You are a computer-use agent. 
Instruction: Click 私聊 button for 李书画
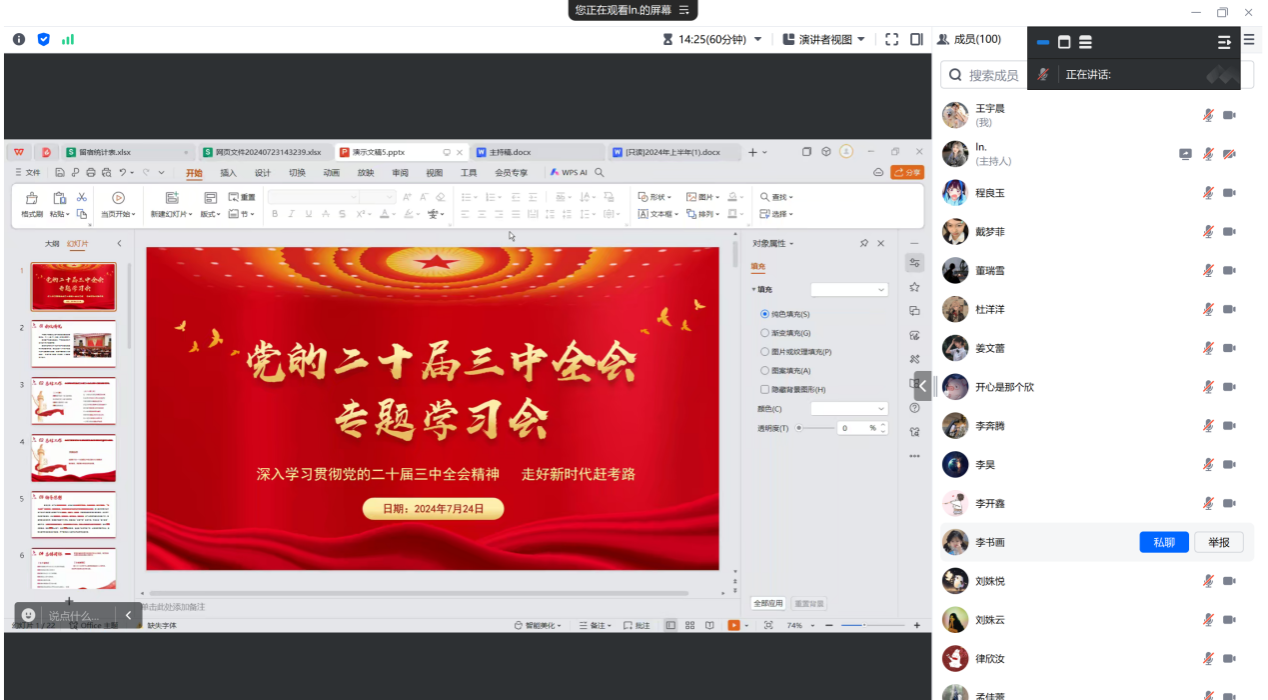click(x=1163, y=542)
